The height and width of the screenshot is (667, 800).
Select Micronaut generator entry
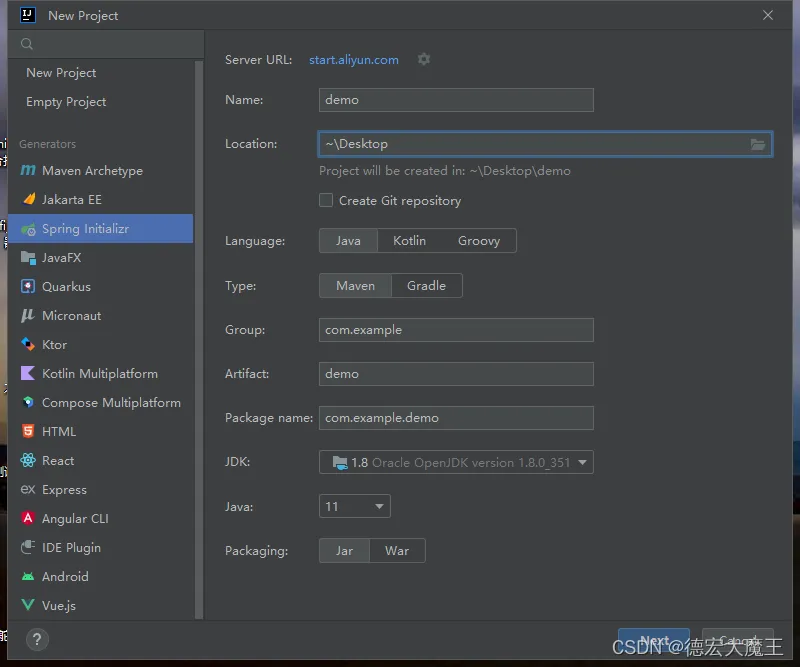point(101,315)
